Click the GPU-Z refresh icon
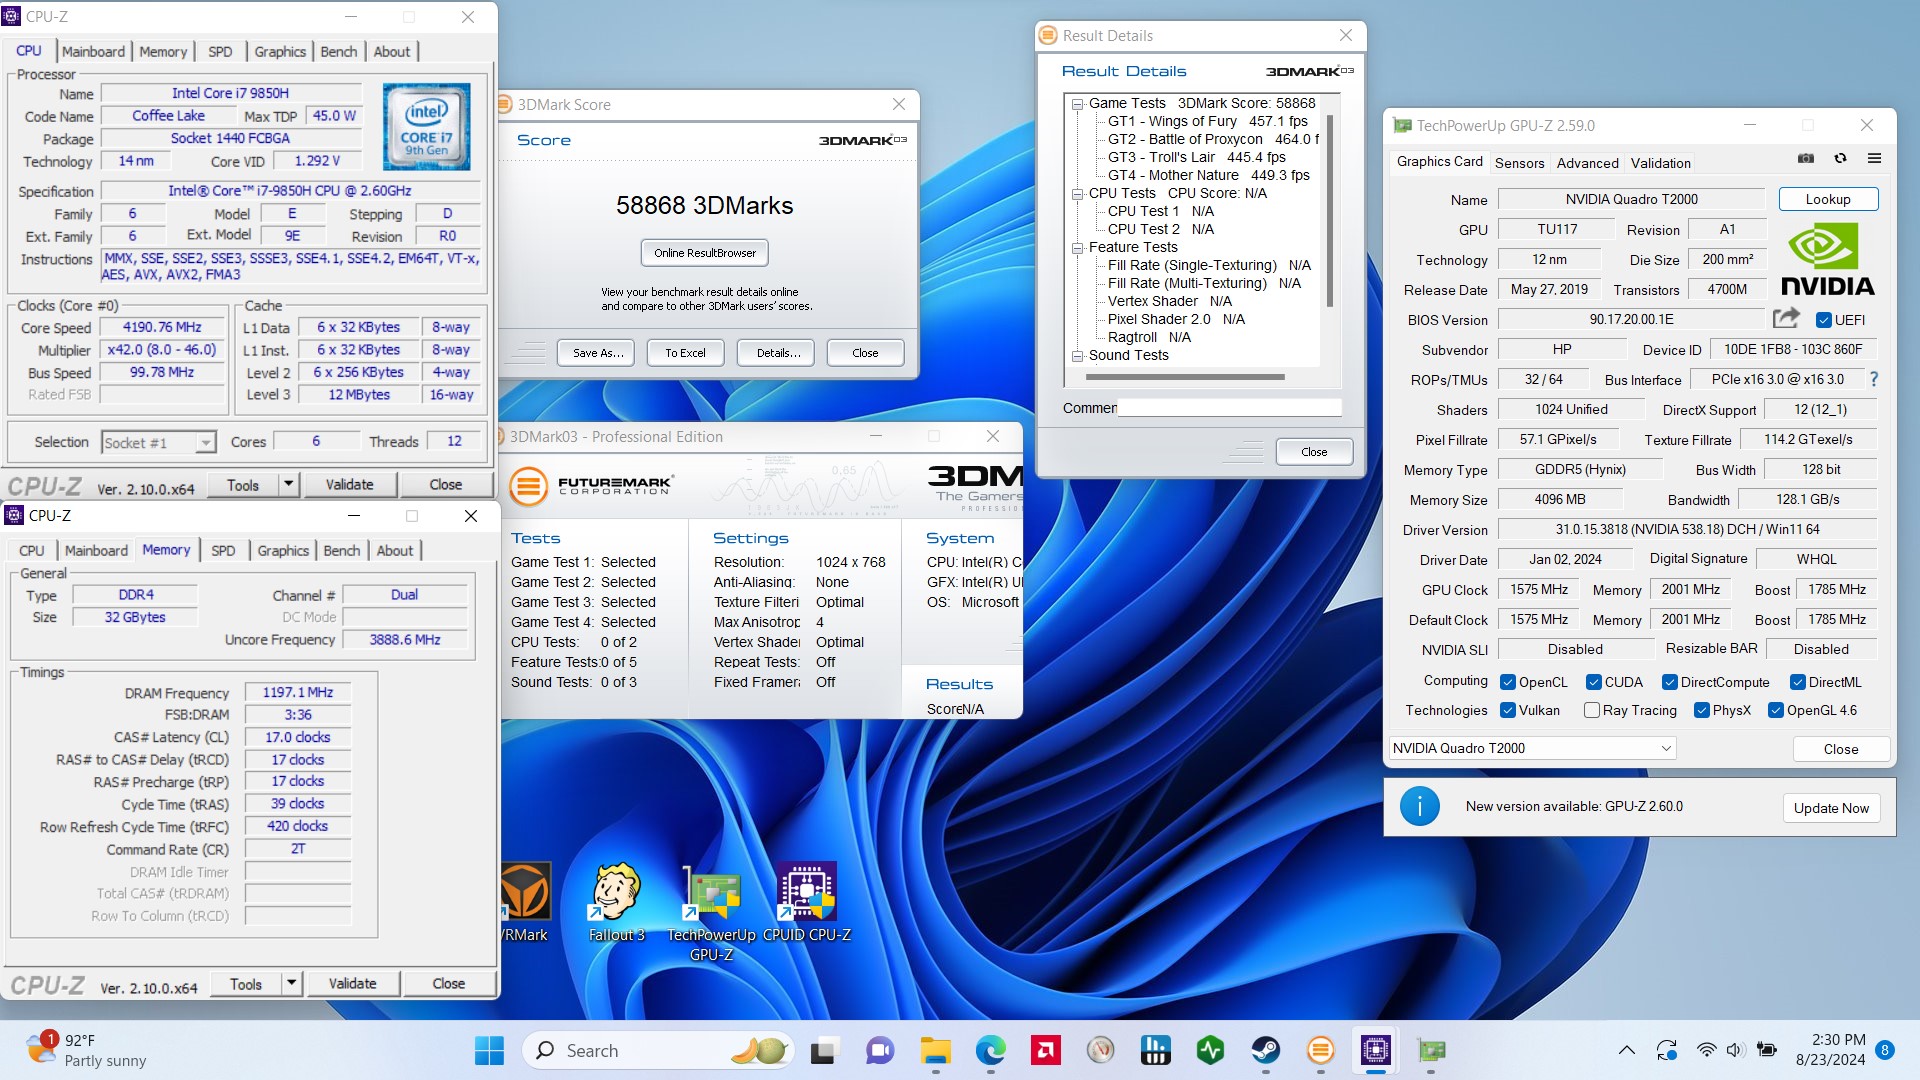This screenshot has width=1920, height=1080. tap(1840, 158)
